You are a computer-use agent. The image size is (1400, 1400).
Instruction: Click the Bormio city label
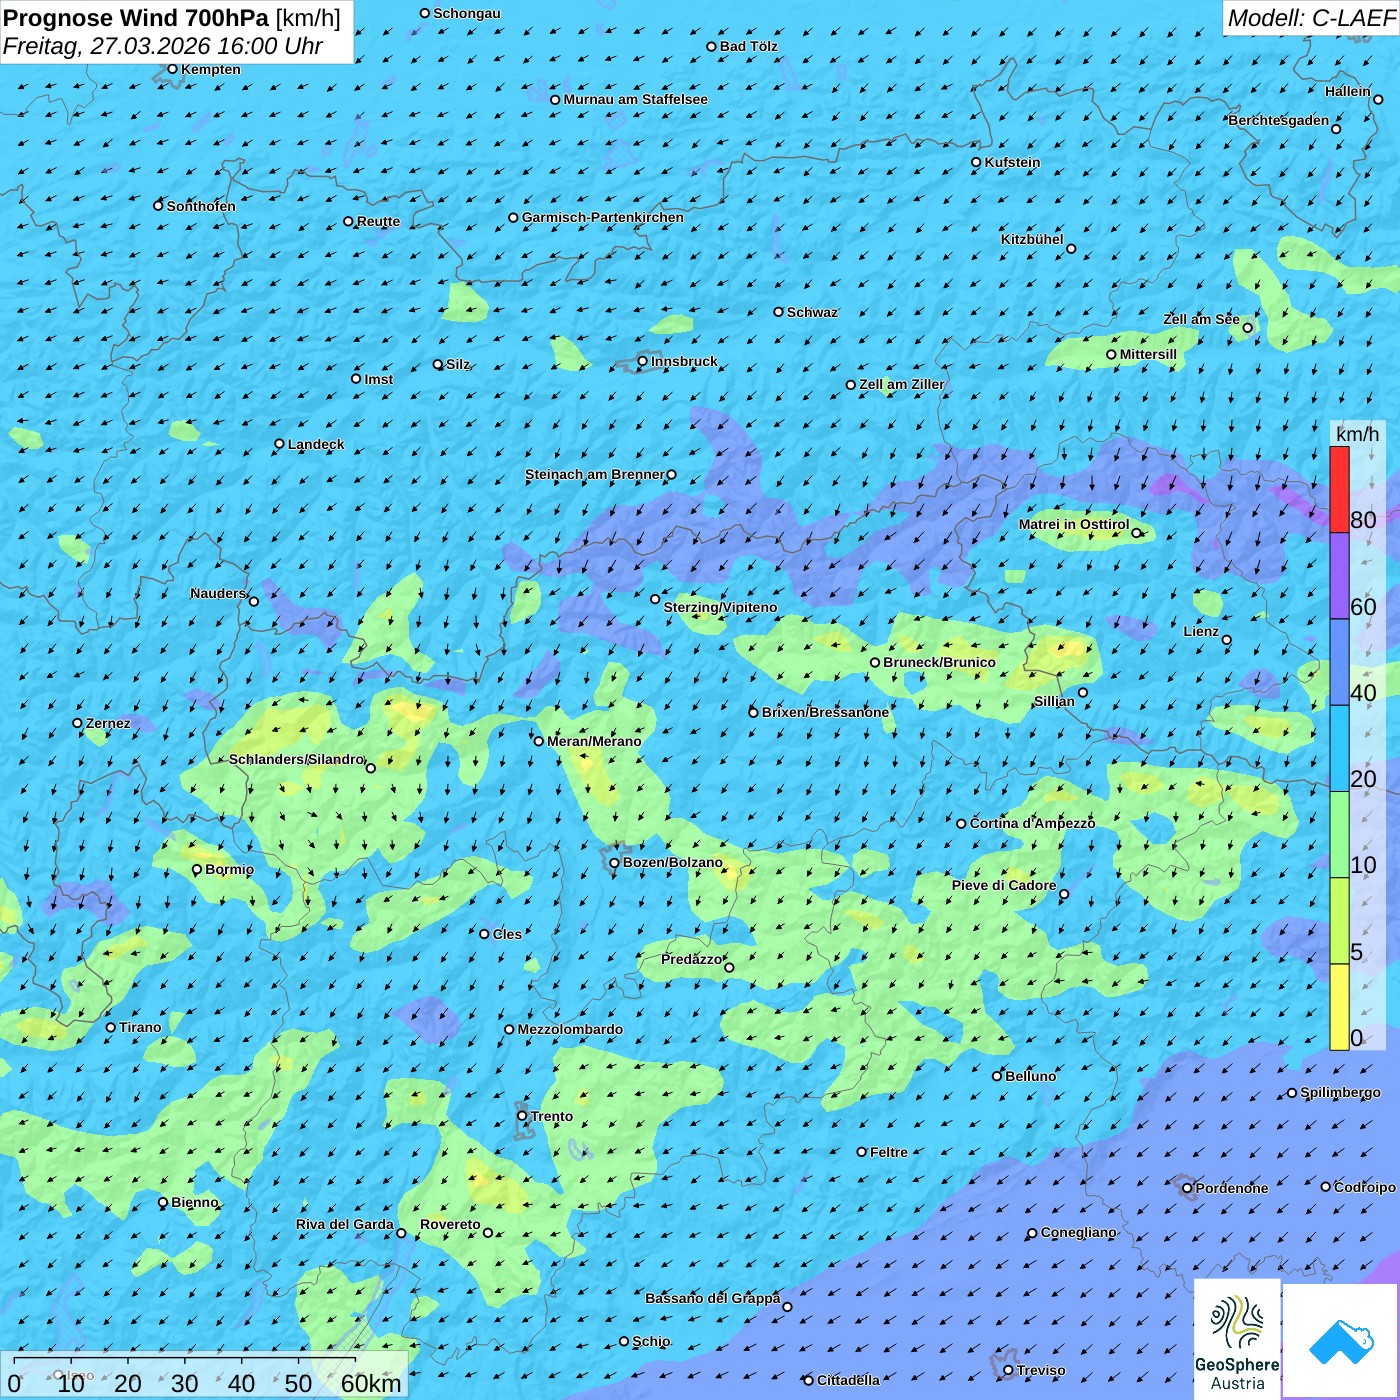[229, 869]
